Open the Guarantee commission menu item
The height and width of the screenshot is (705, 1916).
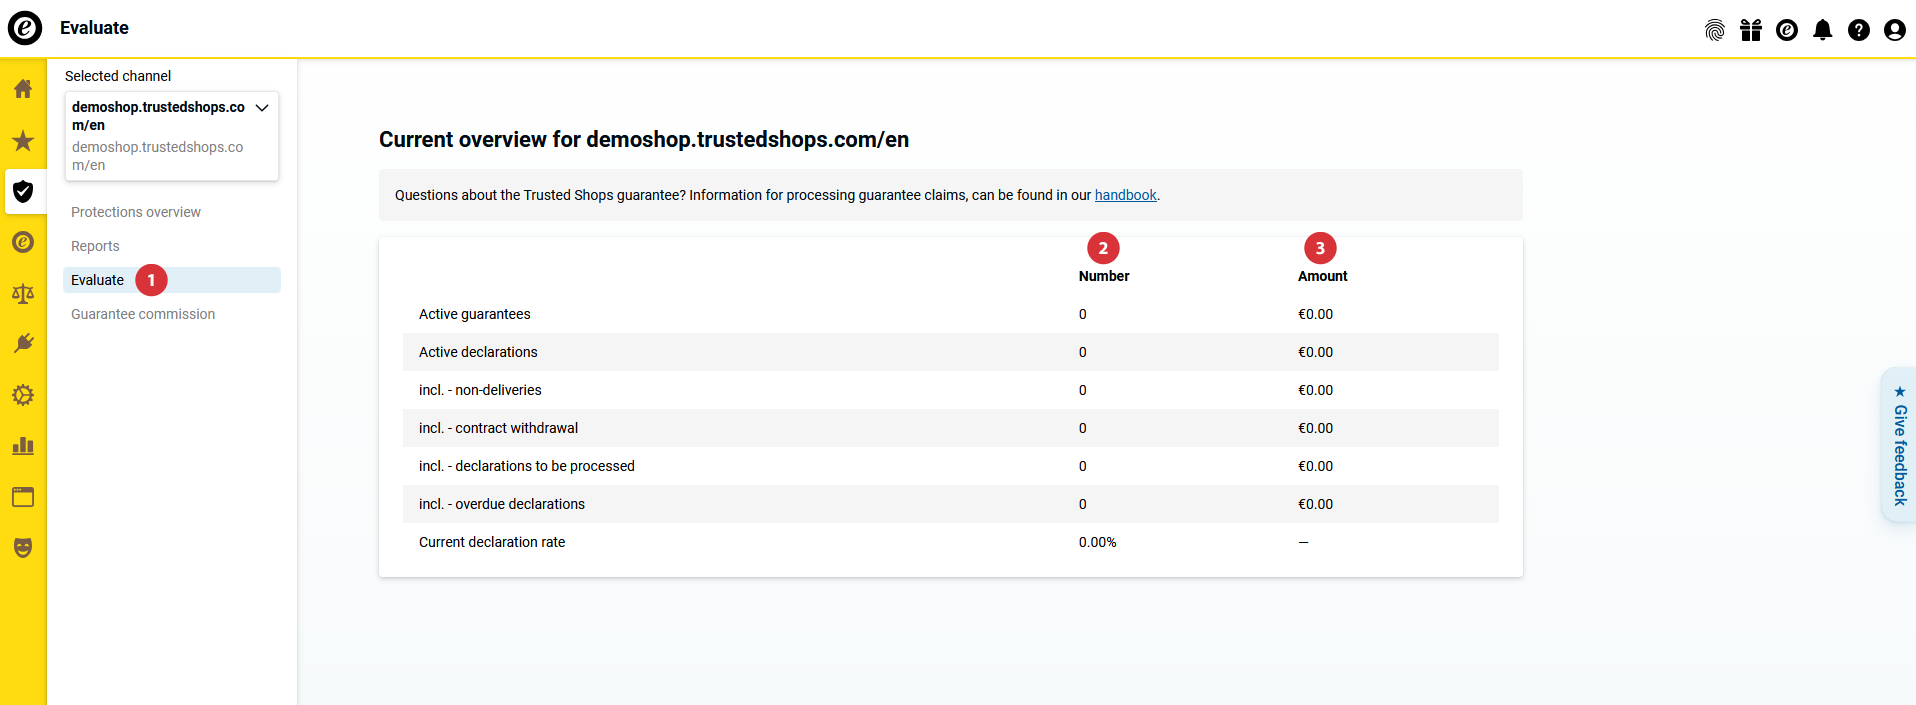[143, 314]
